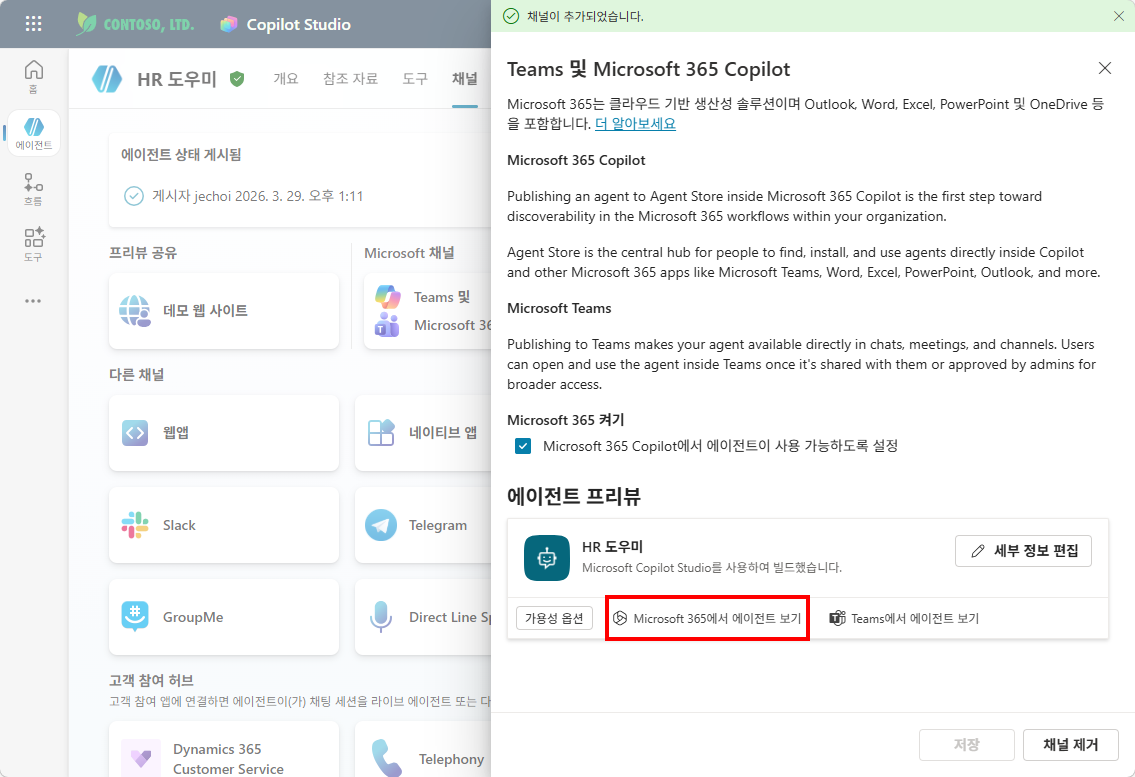Click the 채널 제거 button
Screen dimensions: 1135x777
[x=1071, y=744]
